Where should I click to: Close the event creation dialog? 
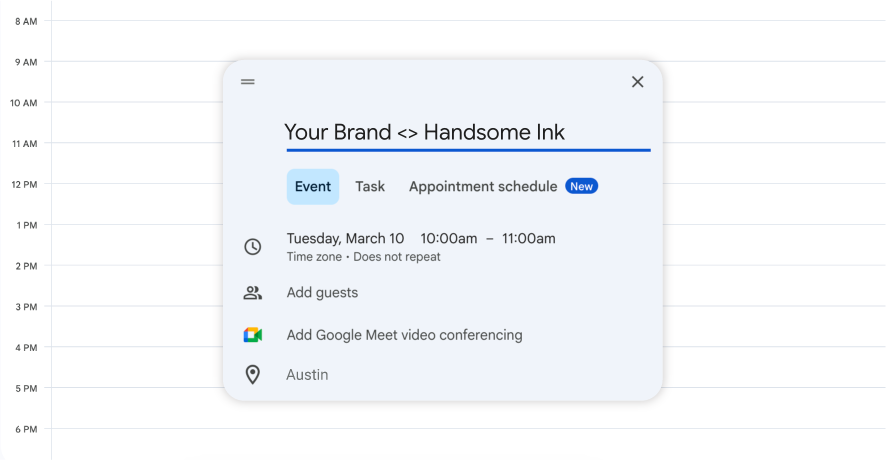[637, 82]
